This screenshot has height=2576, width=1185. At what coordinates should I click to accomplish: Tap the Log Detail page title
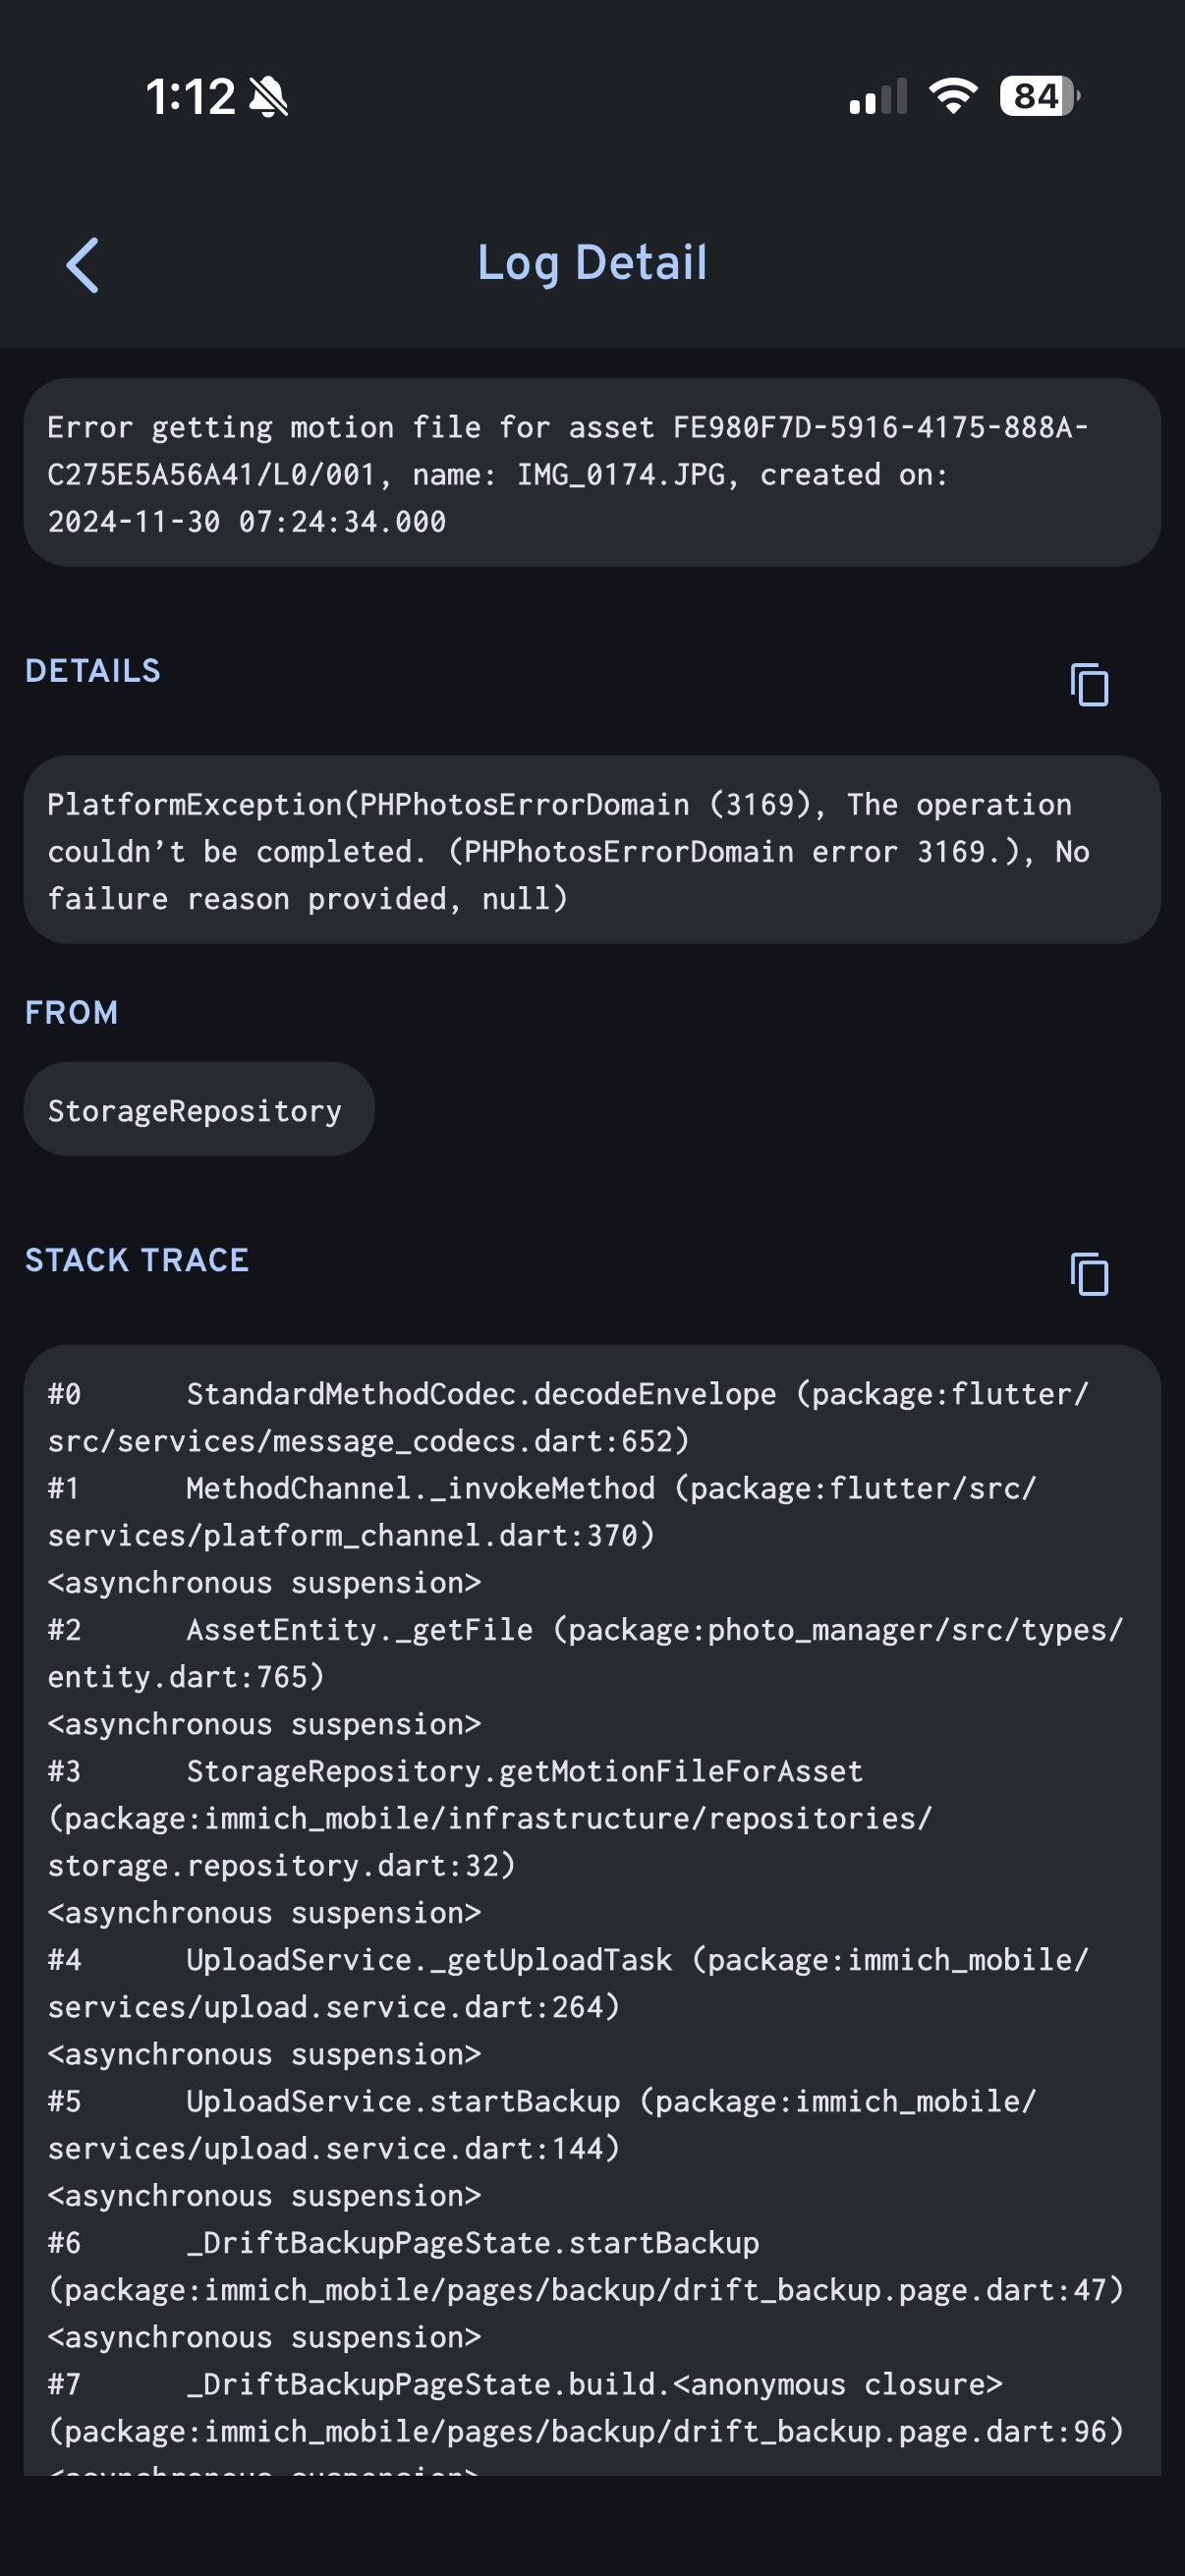[x=592, y=263]
